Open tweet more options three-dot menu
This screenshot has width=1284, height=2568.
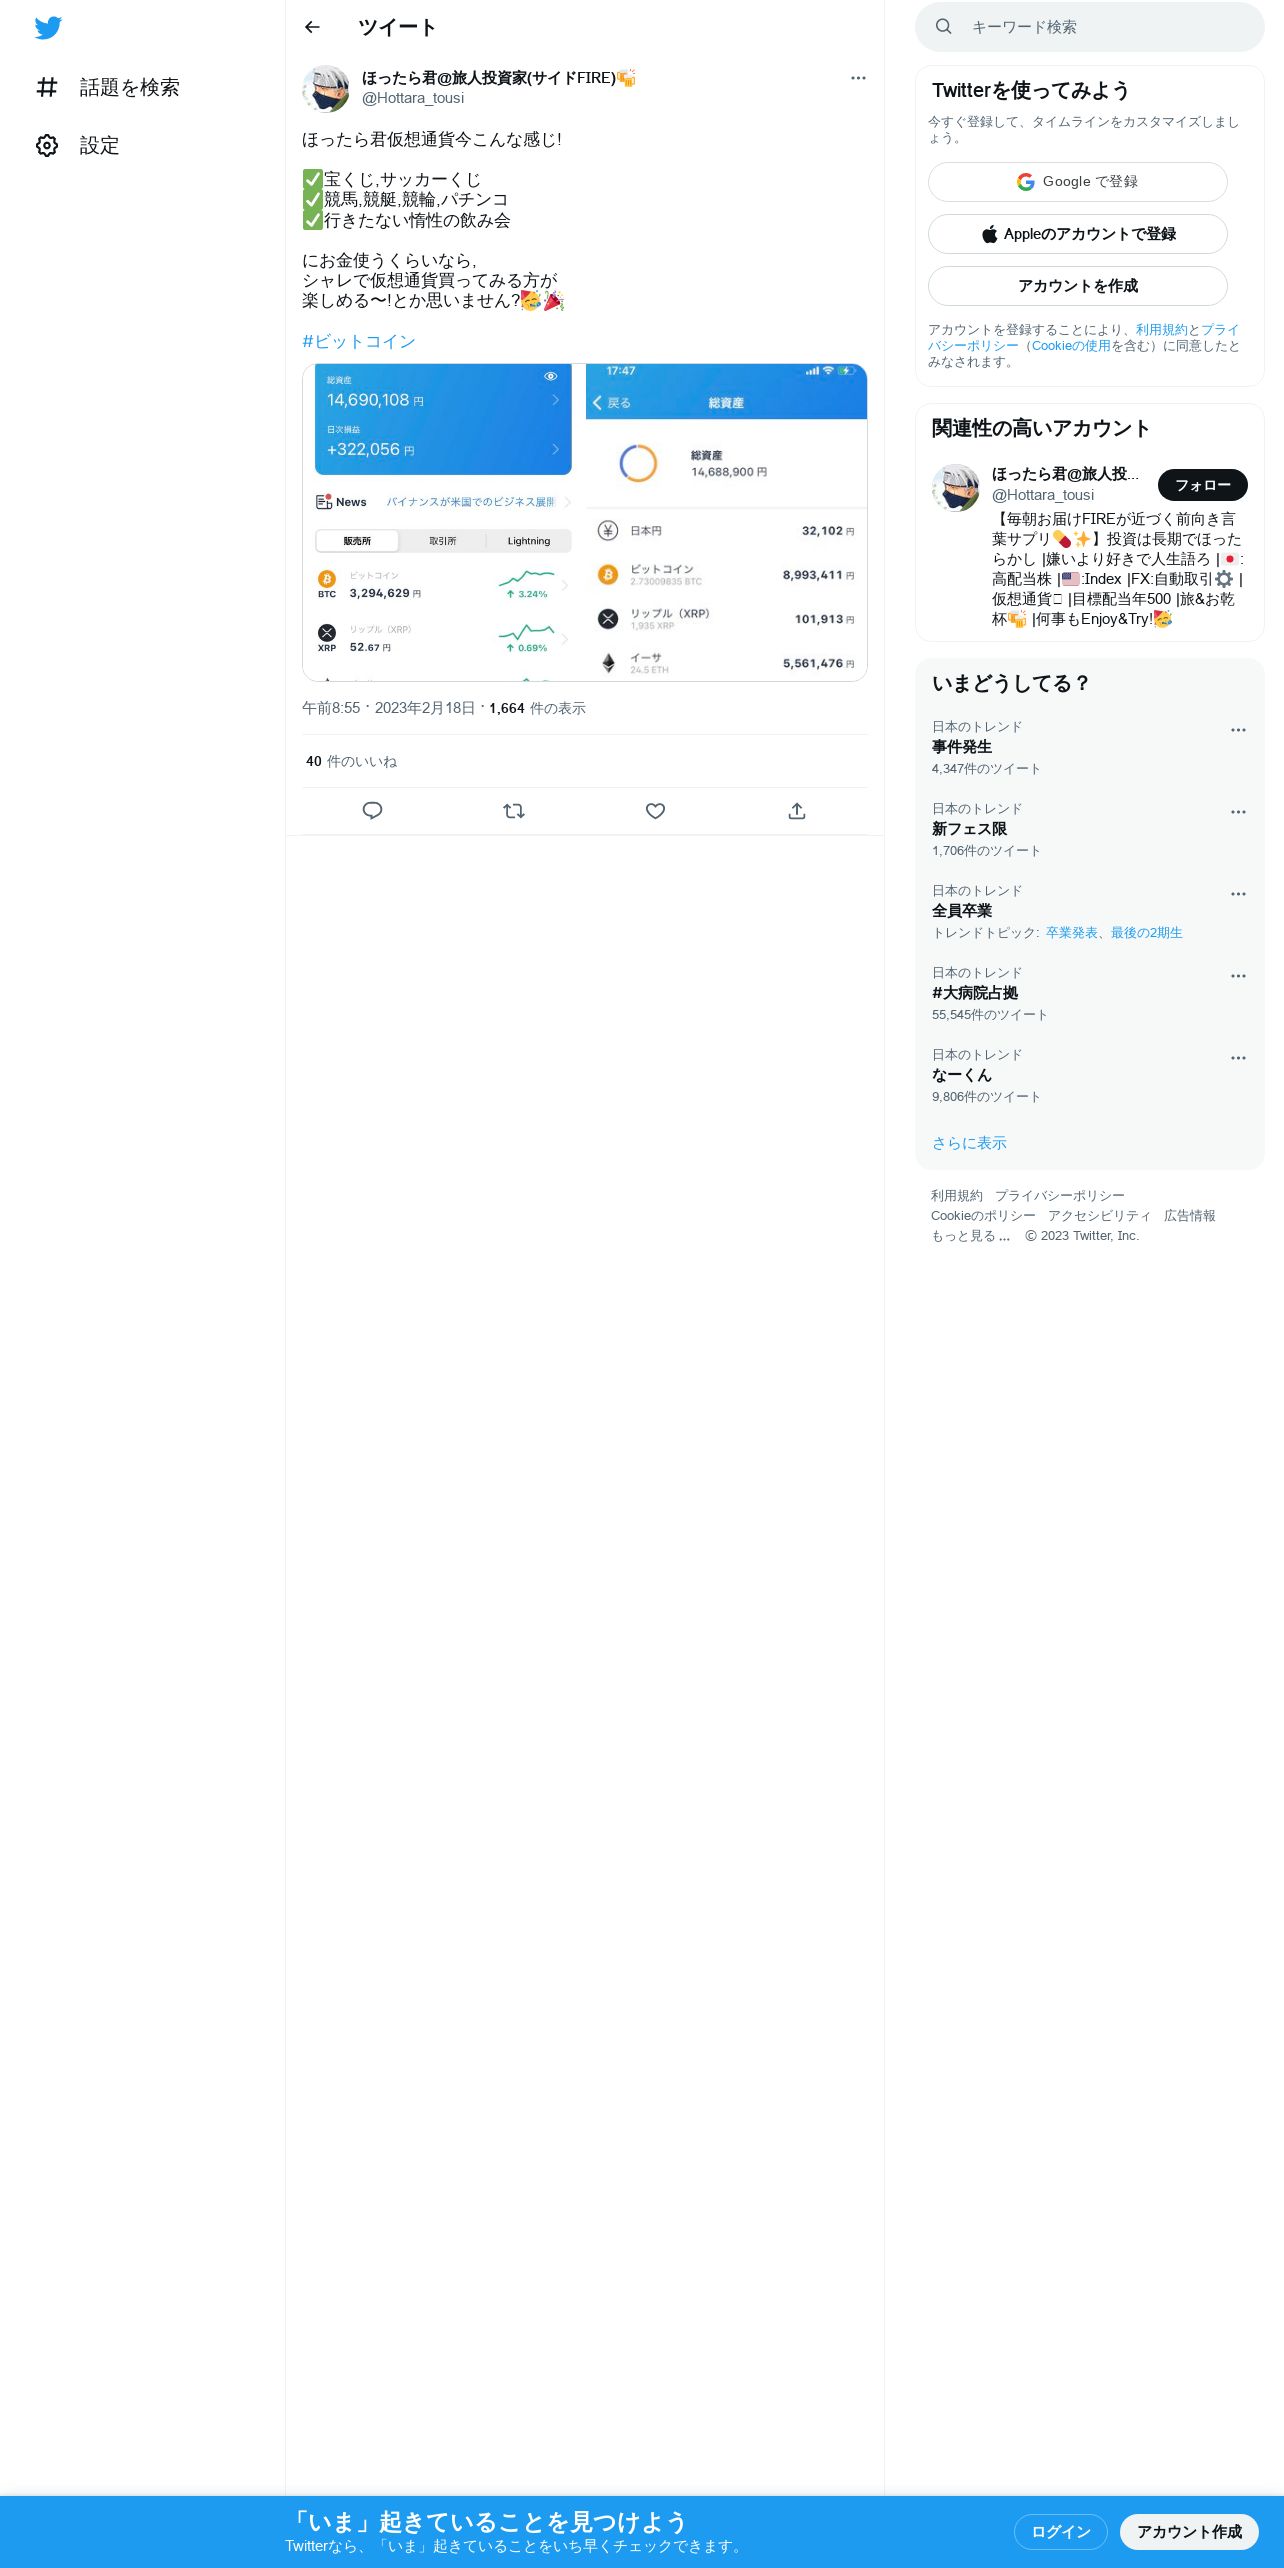858,78
